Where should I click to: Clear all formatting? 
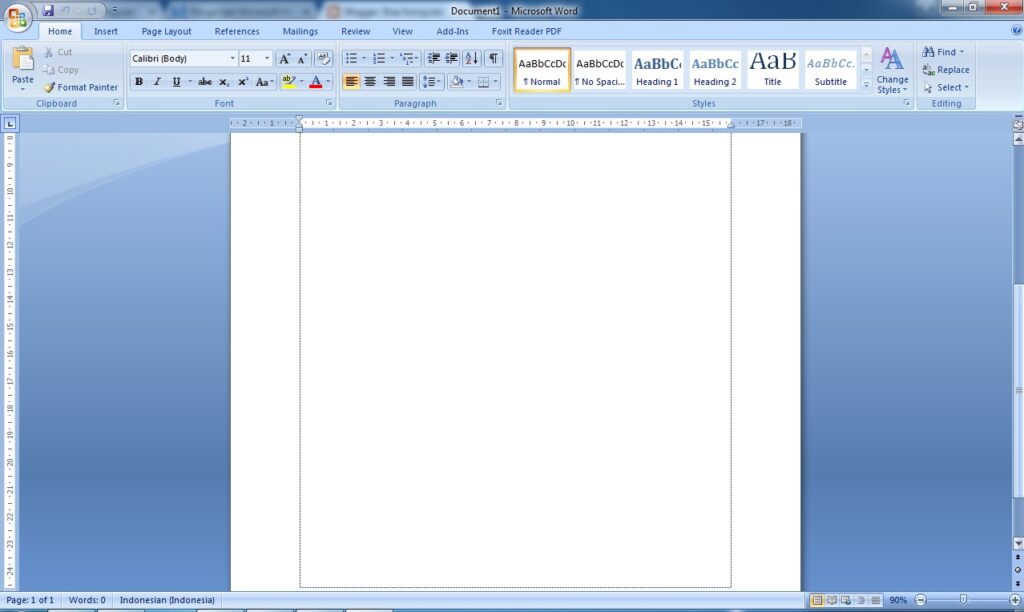323,59
